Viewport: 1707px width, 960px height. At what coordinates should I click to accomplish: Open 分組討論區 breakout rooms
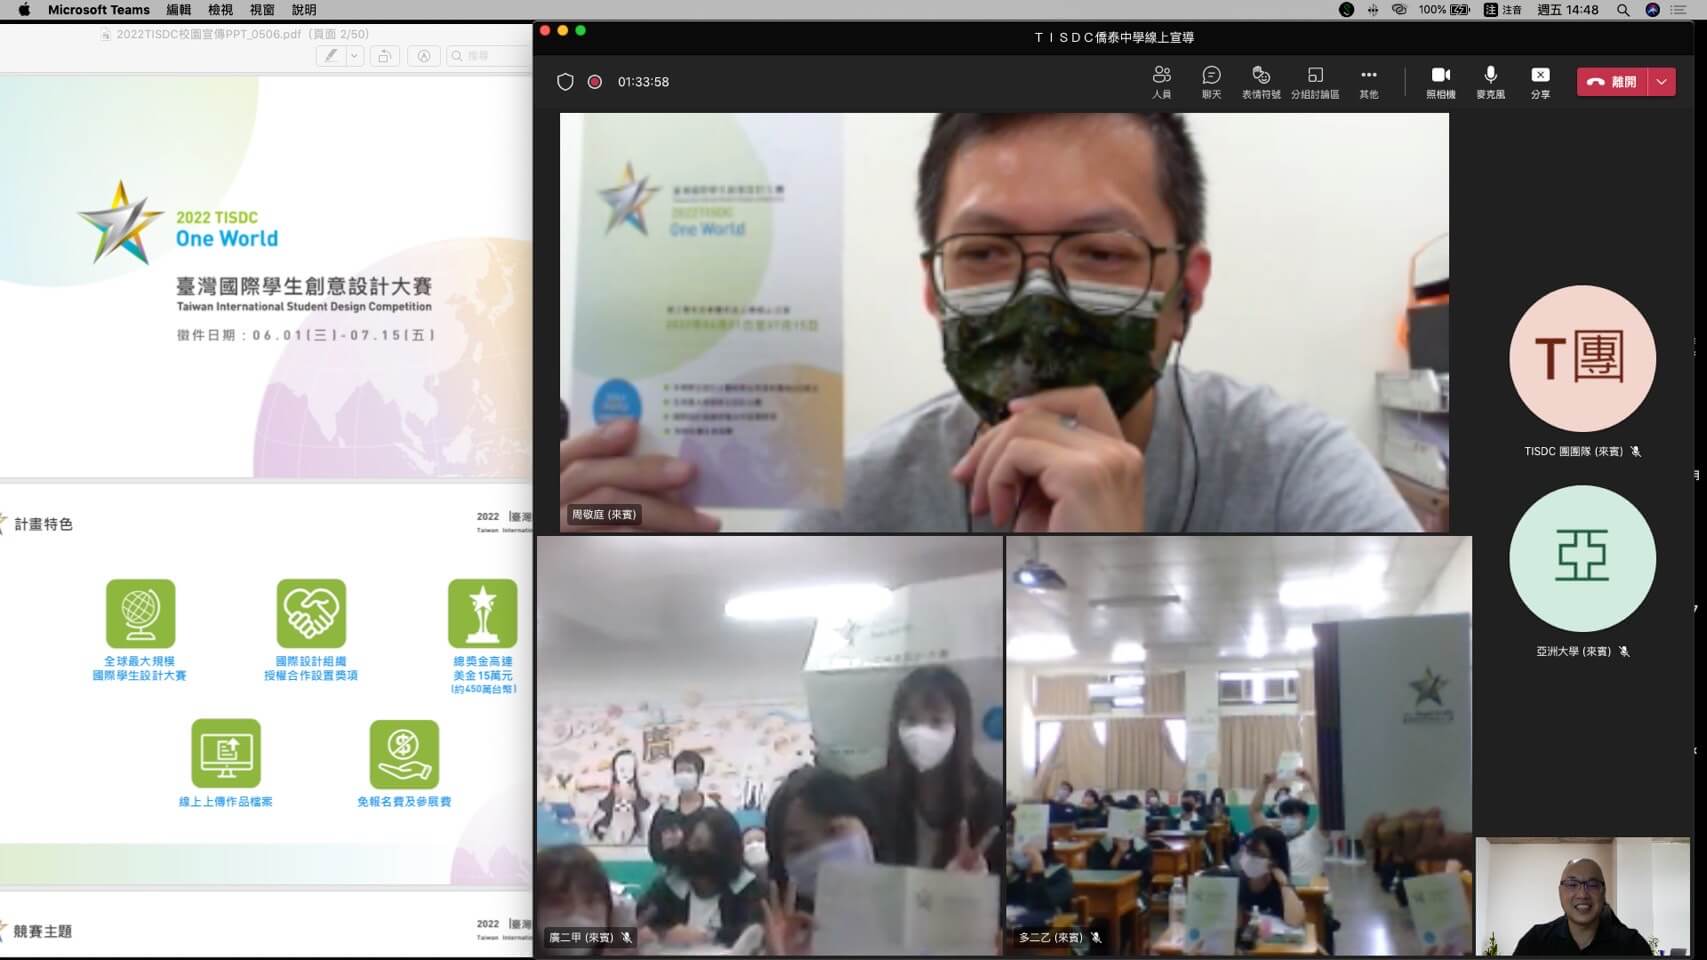click(x=1315, y=81)
